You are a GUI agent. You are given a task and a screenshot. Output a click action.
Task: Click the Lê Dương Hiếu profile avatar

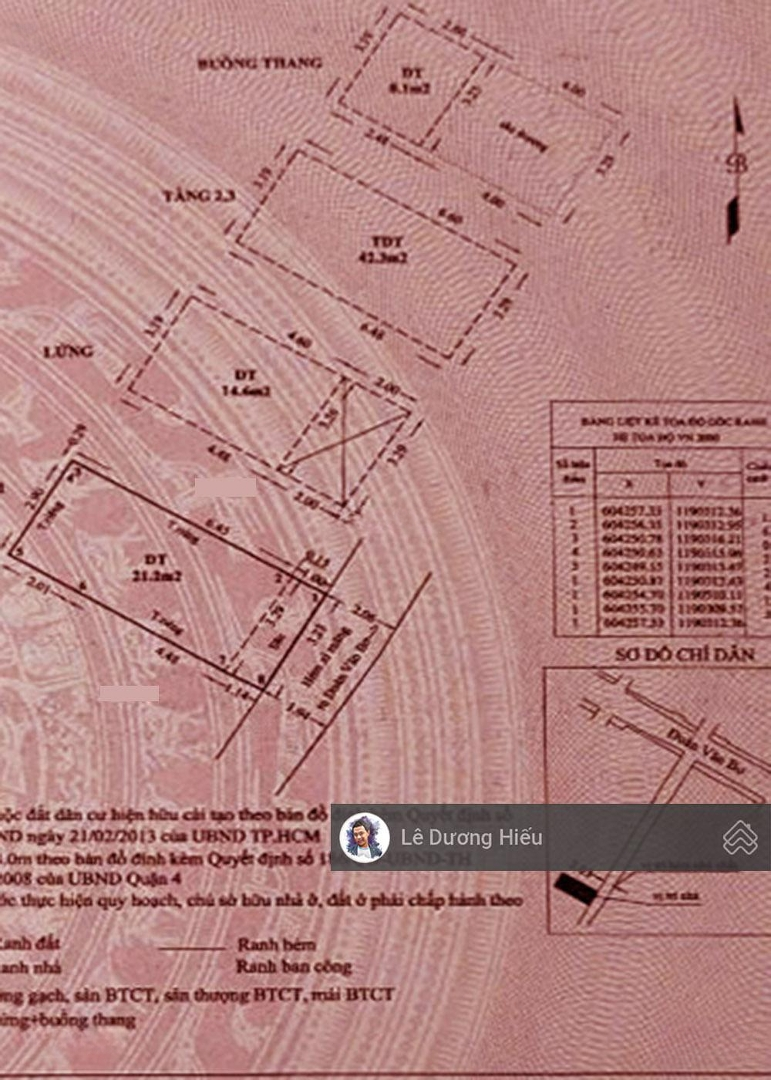[x=364, y=837]
